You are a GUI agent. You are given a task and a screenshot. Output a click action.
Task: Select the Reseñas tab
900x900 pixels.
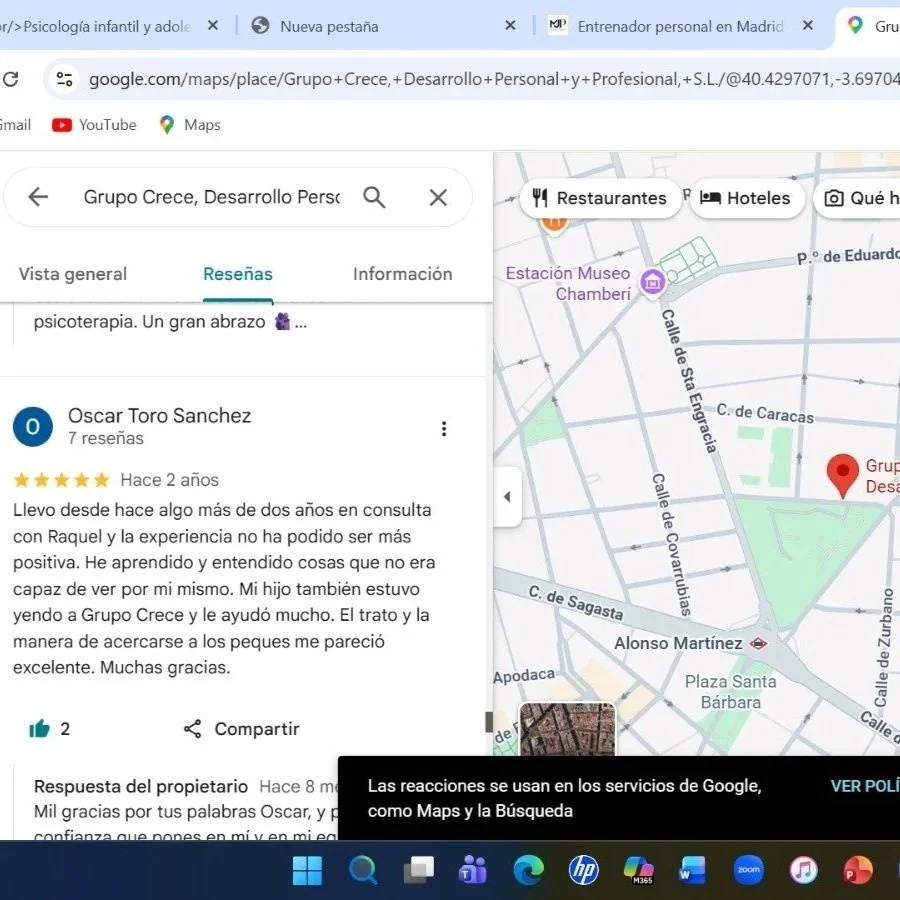[238, 274]
